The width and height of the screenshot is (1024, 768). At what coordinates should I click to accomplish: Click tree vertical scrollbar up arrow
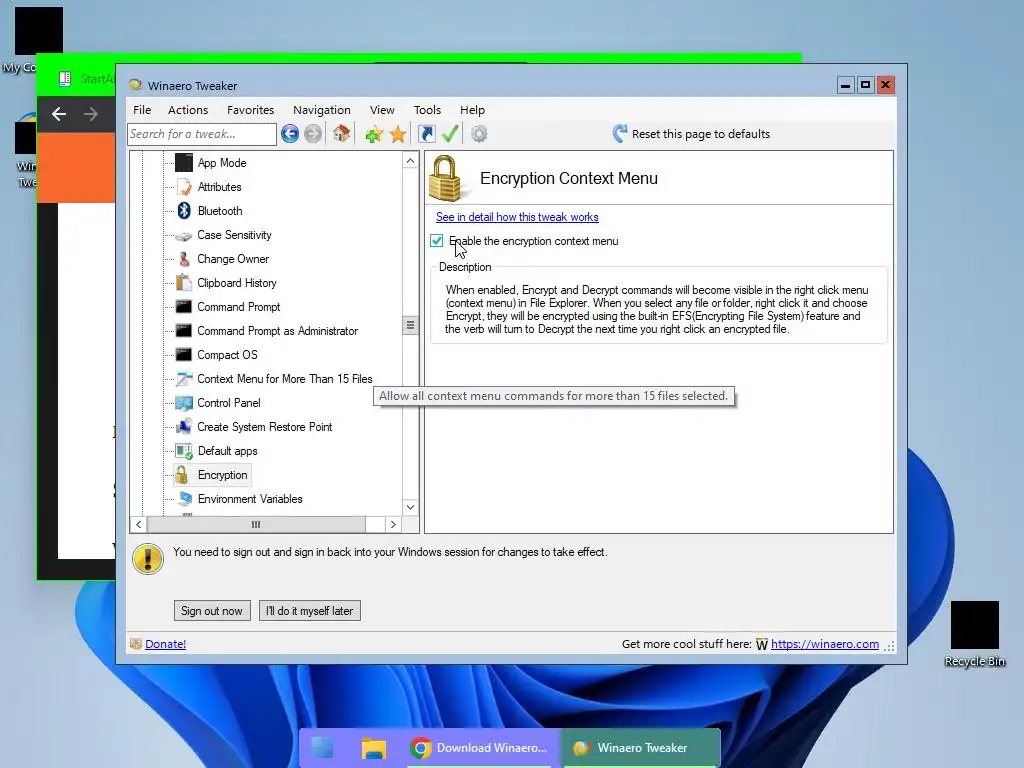click(x=410, y=161)
